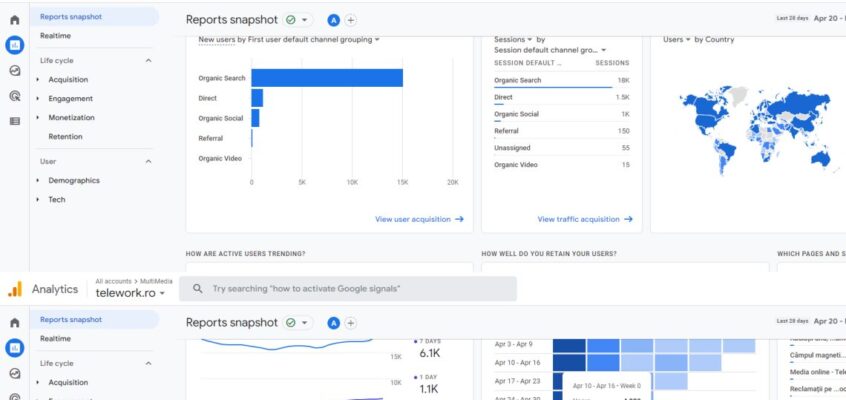Open the upper header status dropdown arrow
Screen dimensions: 846x400
coord(305,20)
